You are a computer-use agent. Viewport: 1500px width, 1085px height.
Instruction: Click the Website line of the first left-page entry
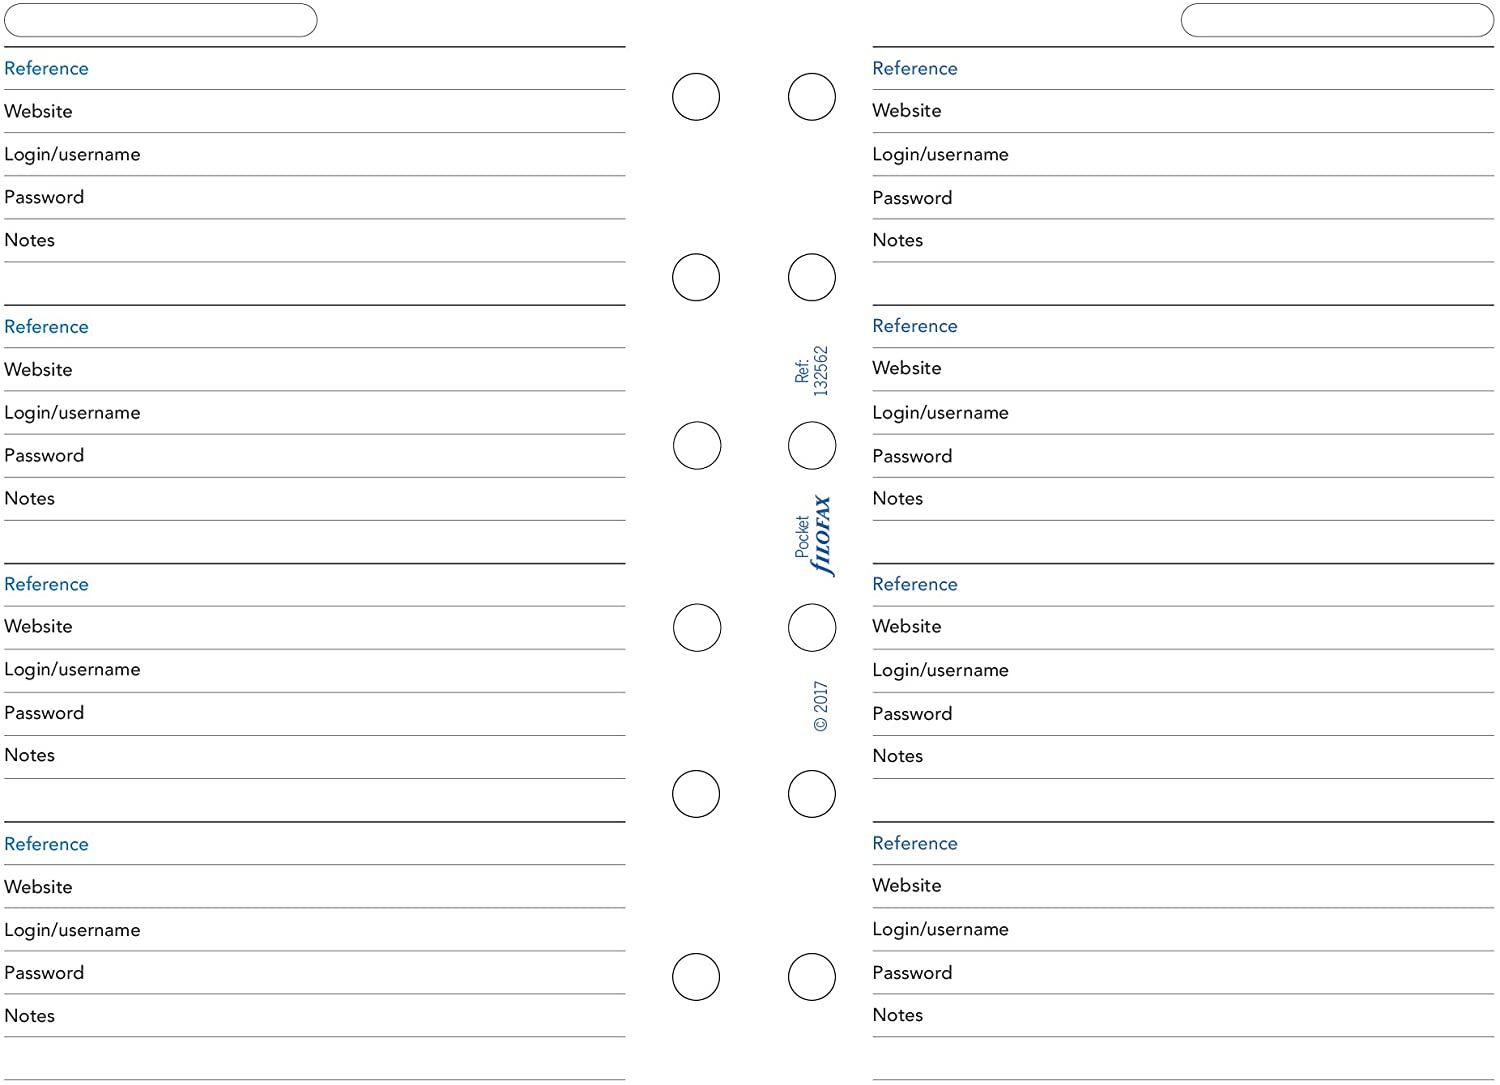pos(314,111)
